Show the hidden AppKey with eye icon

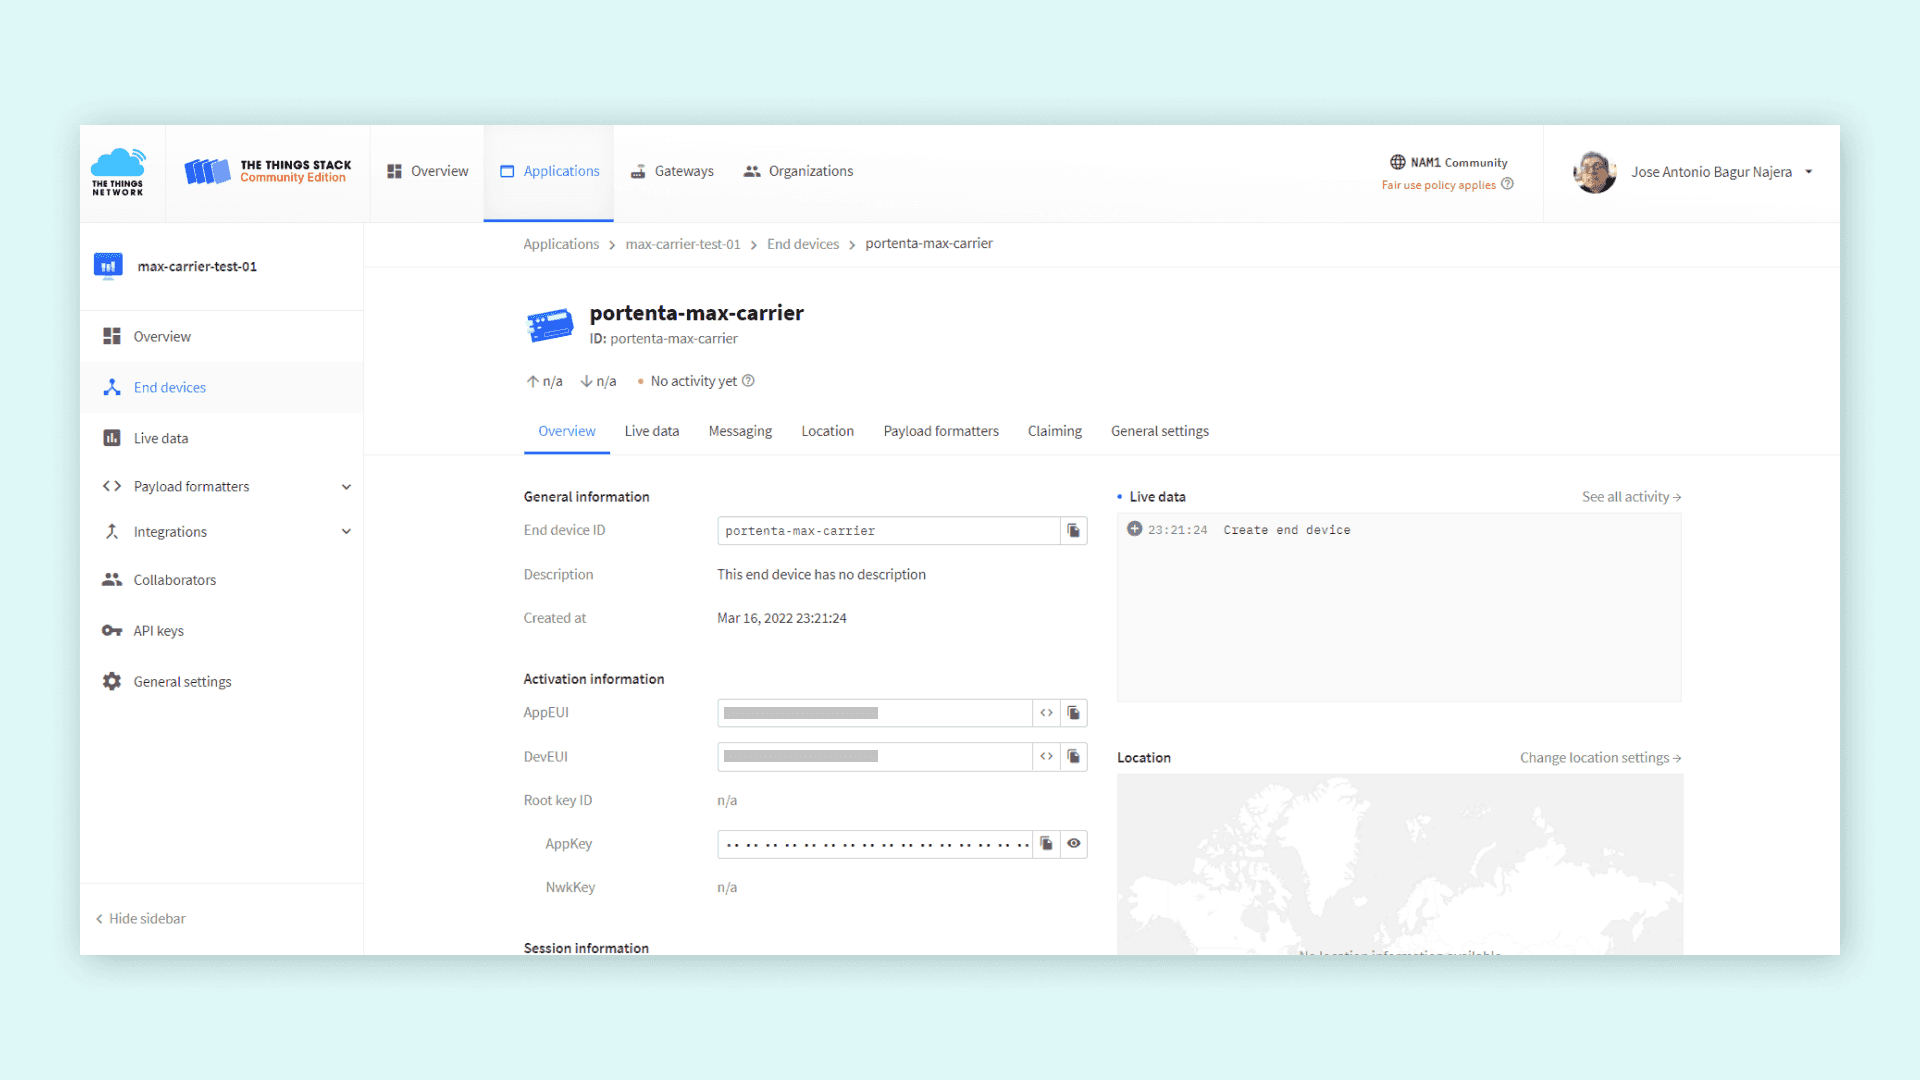[1073, 844]
